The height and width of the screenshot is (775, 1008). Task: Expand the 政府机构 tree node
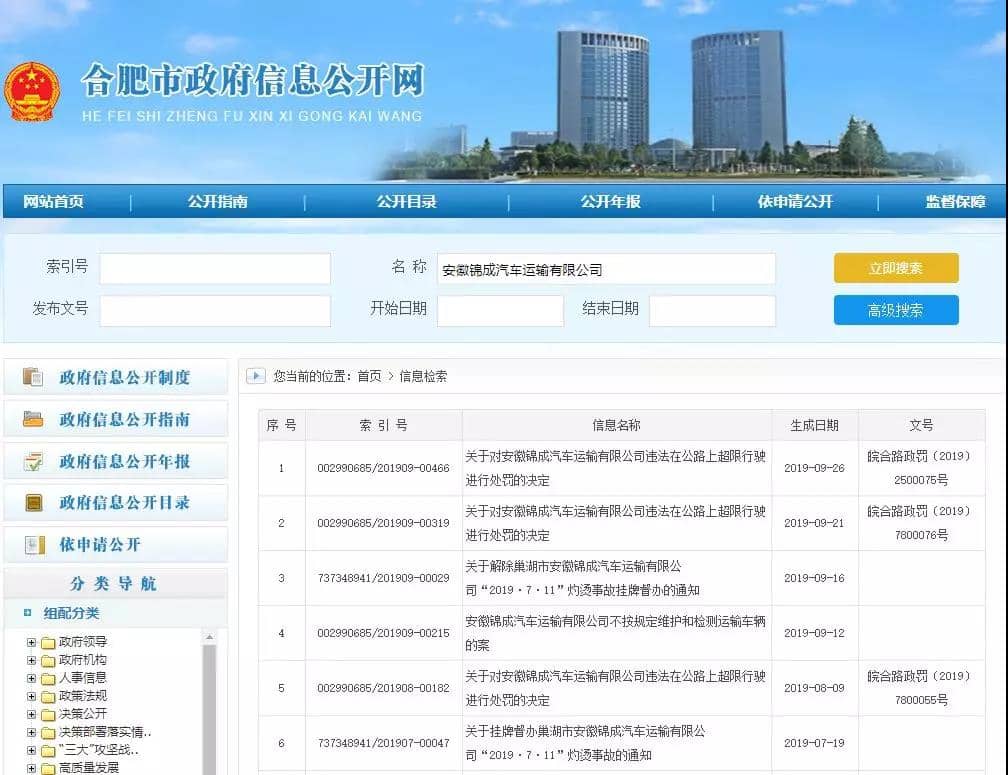pos(32,660)
